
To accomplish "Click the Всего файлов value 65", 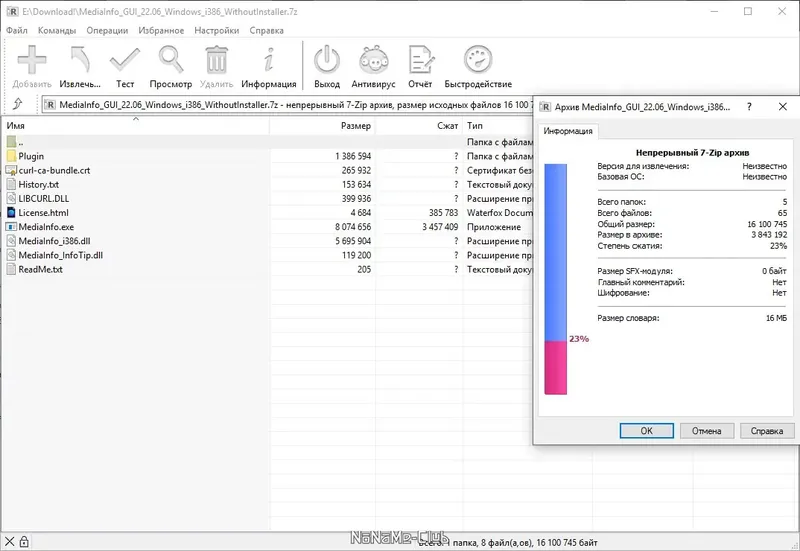I will click(782, 213).
